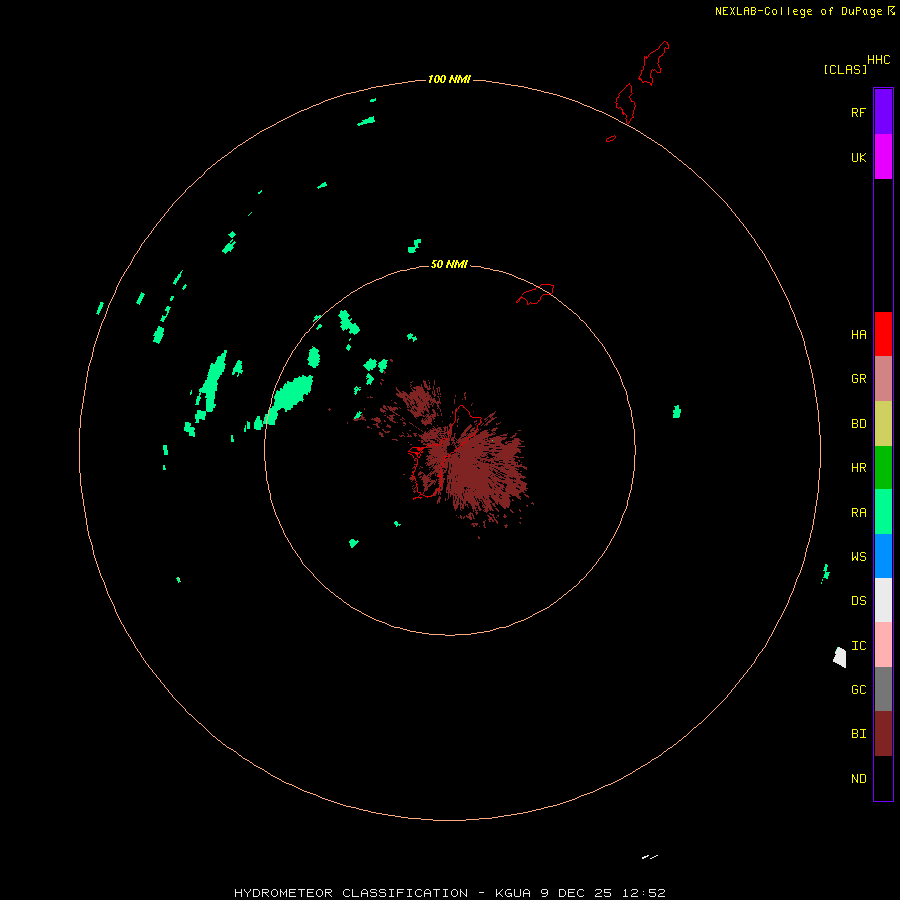Click the DS white legend swatch

click(x=883, y=600)
